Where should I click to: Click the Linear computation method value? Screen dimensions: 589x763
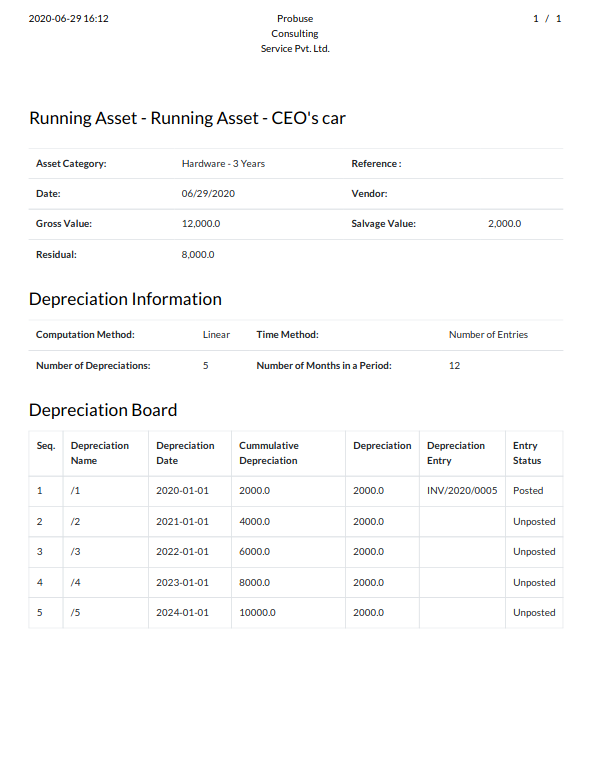[x=216, y=335]
